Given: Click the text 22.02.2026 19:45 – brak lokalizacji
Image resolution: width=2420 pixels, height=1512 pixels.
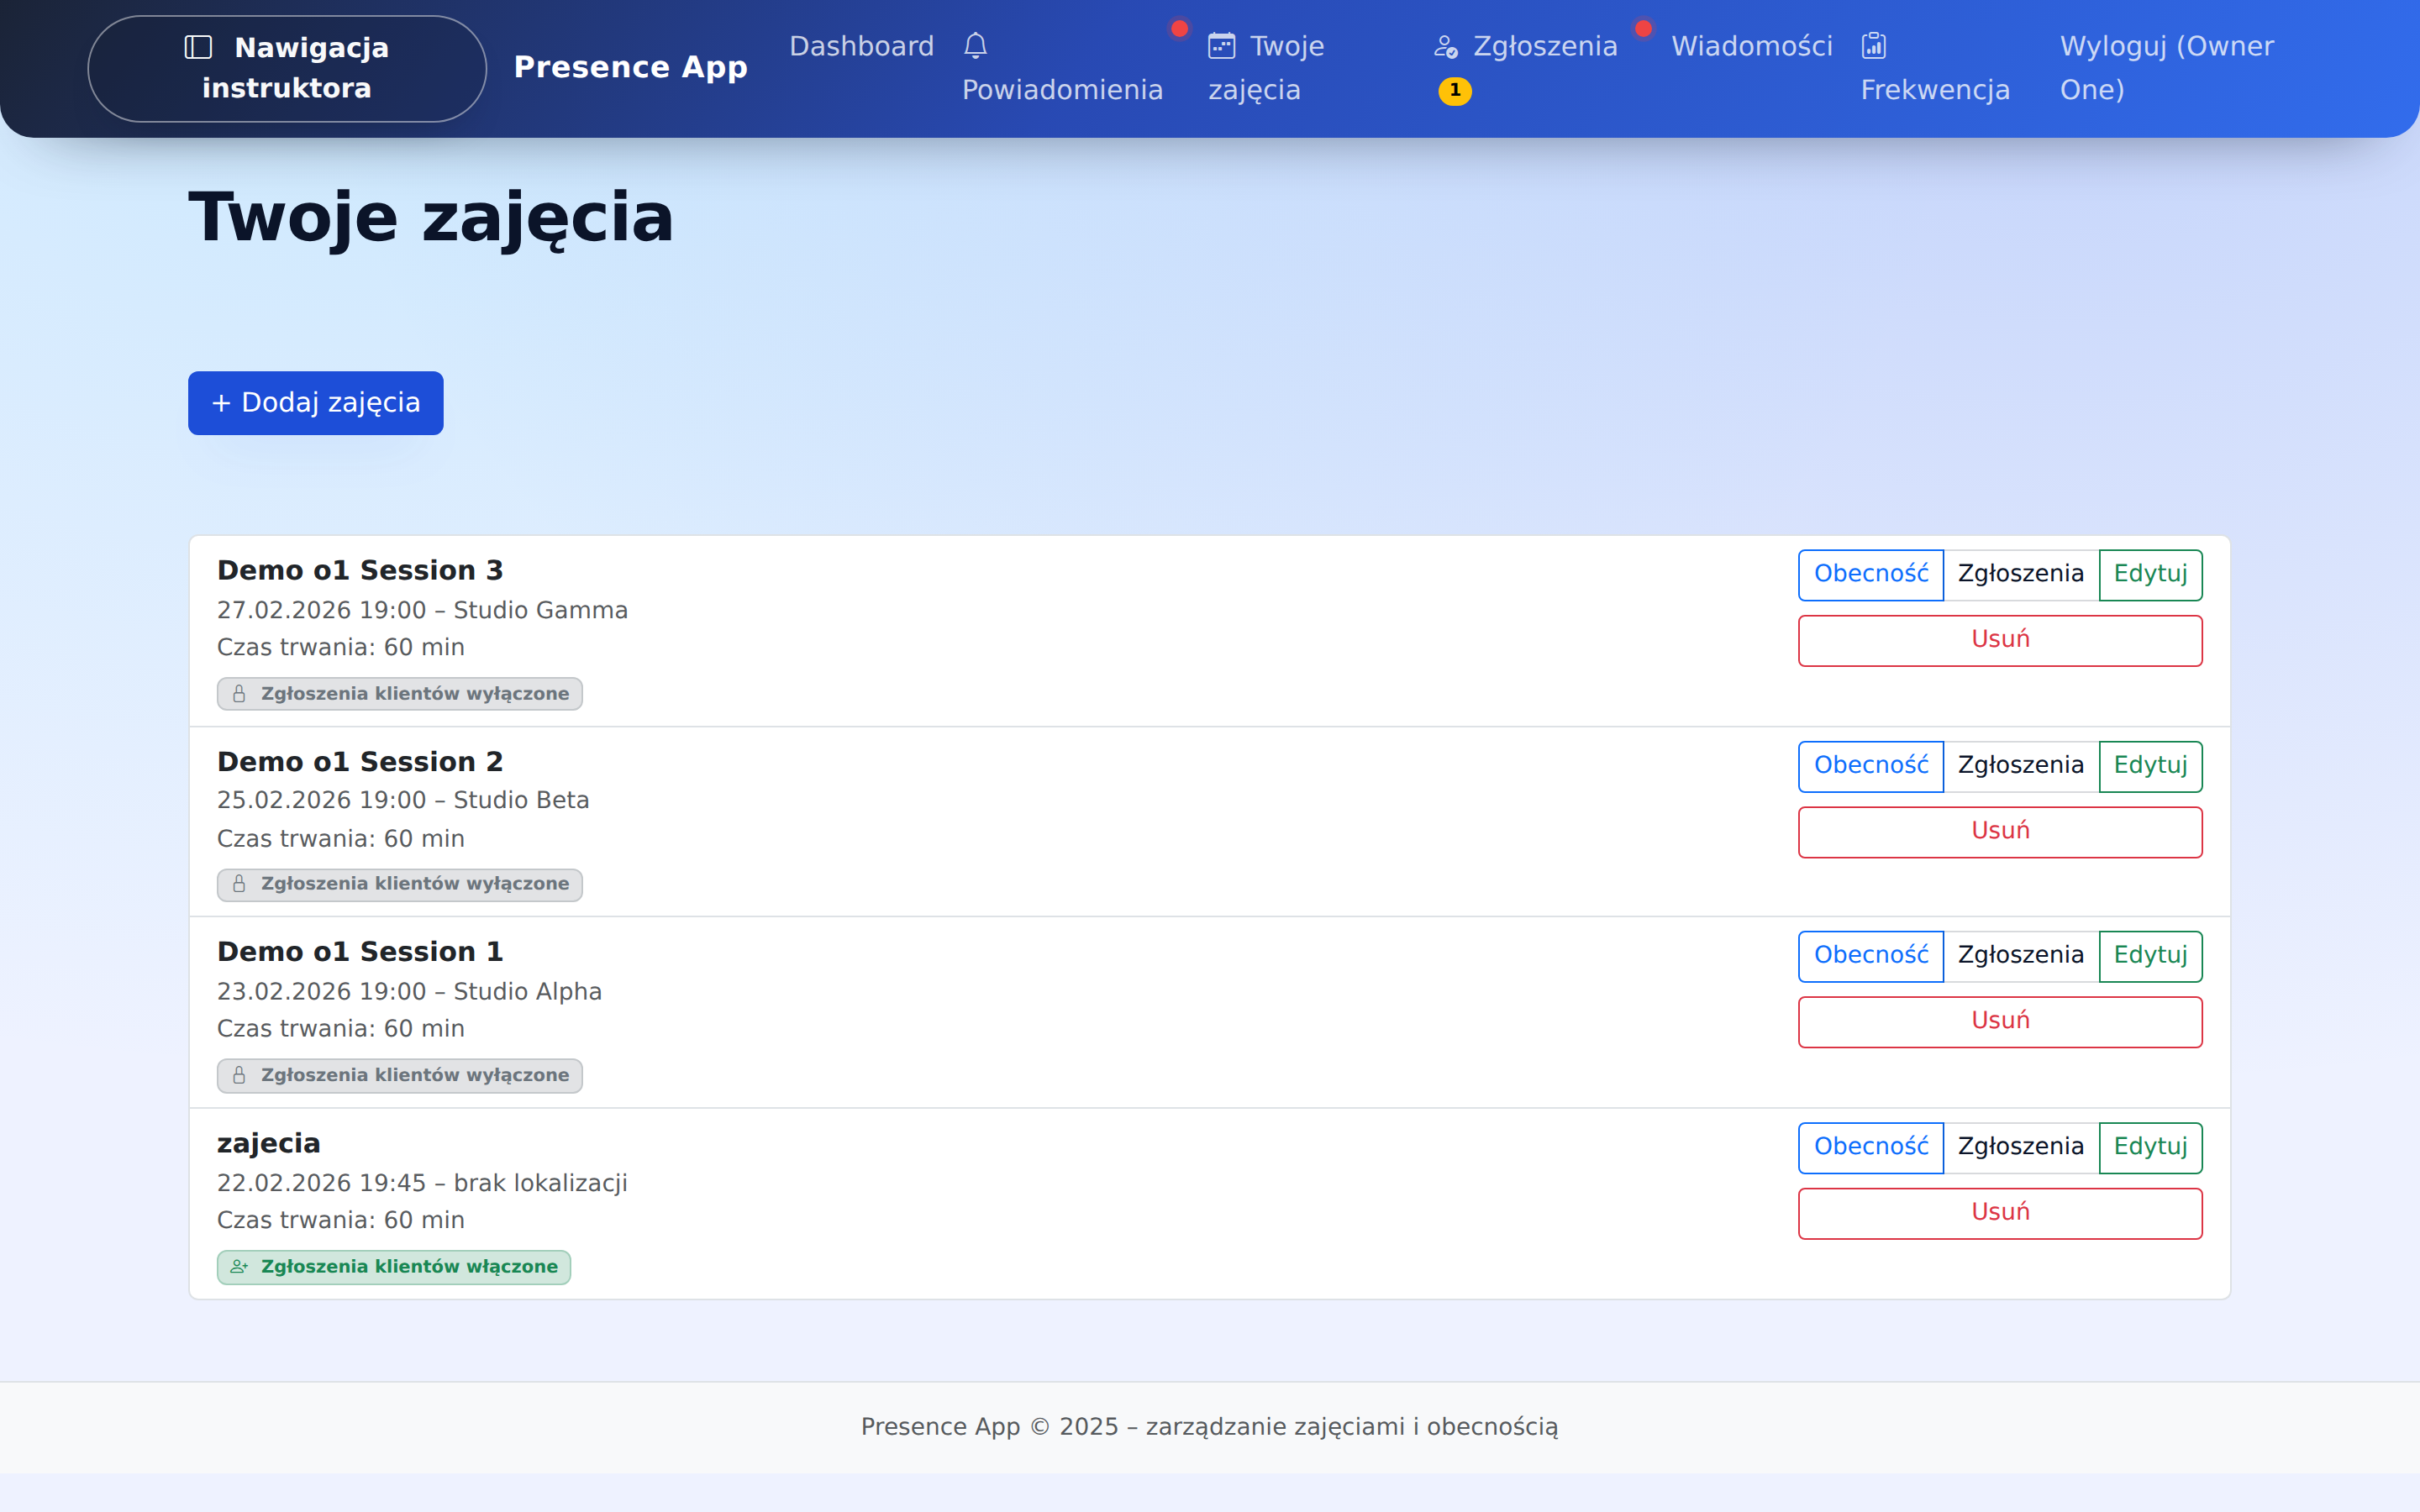Looking at the screenshot, I should coord(422,1184).
